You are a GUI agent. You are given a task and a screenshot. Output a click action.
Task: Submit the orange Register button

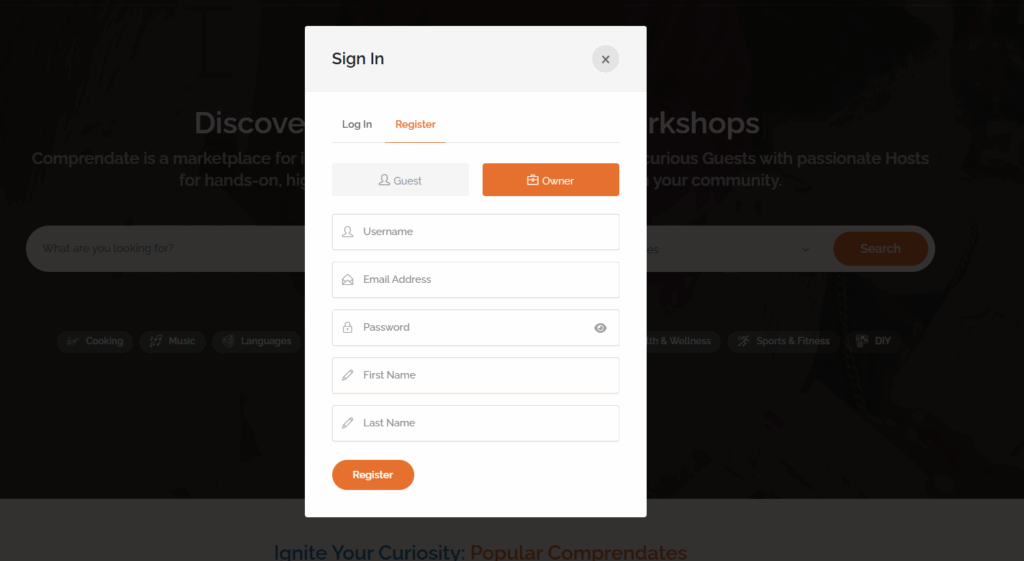(x=373, y=475)
